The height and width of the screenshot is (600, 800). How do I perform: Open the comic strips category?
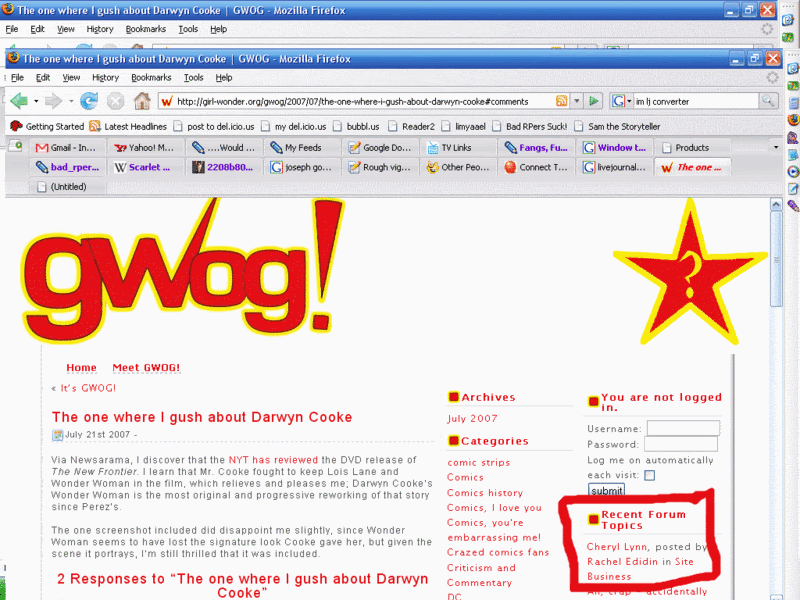click(479, 463)
